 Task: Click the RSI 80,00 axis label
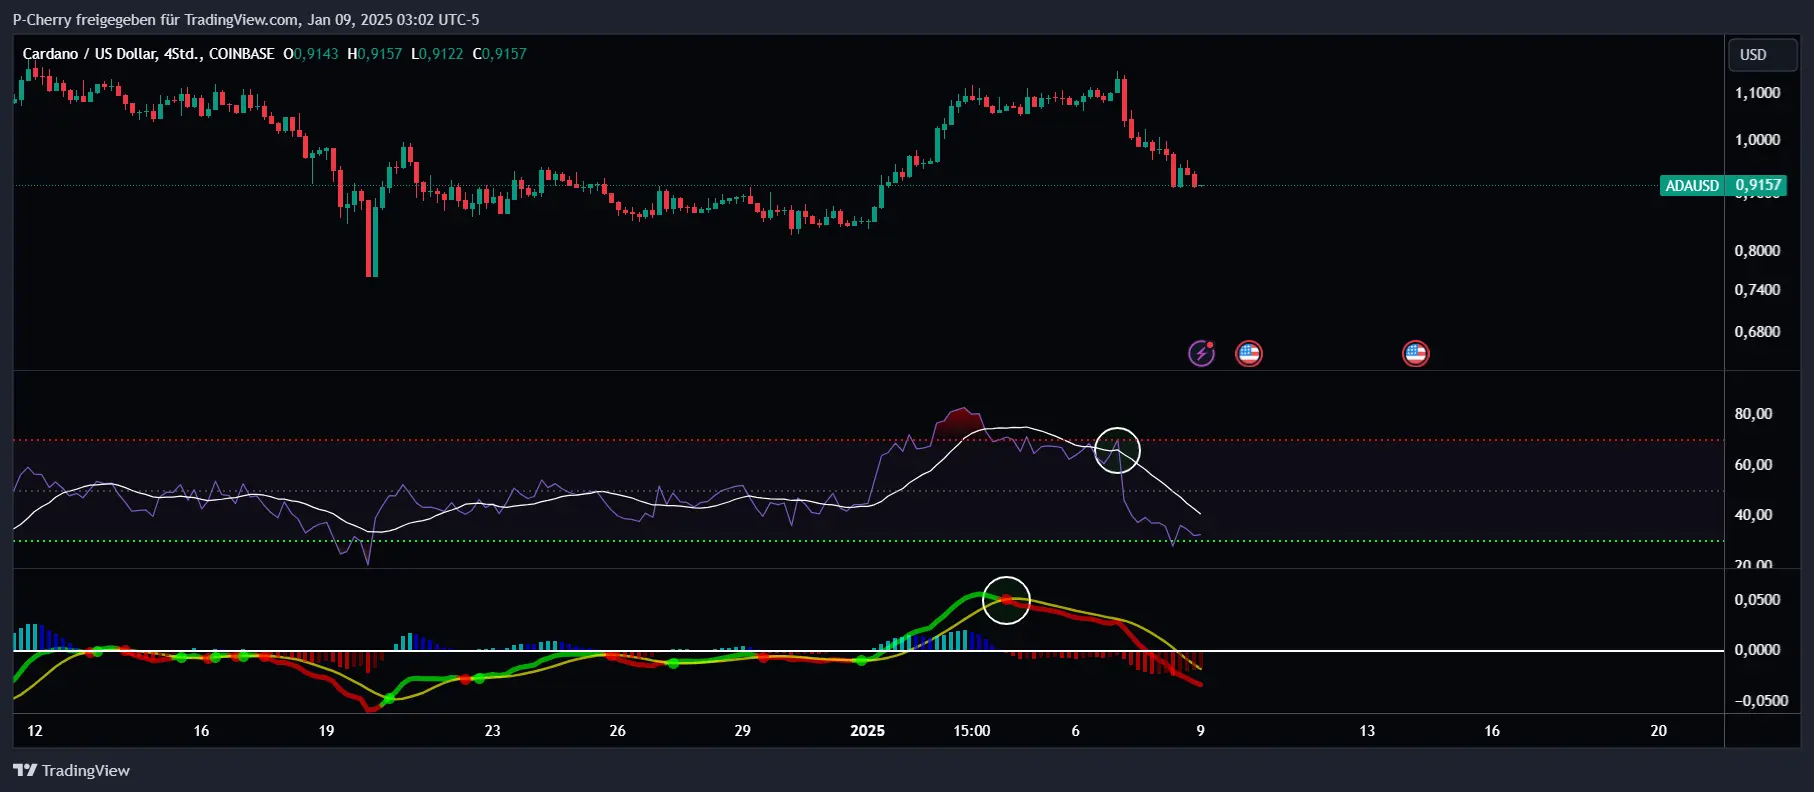tap(1753, 414)
